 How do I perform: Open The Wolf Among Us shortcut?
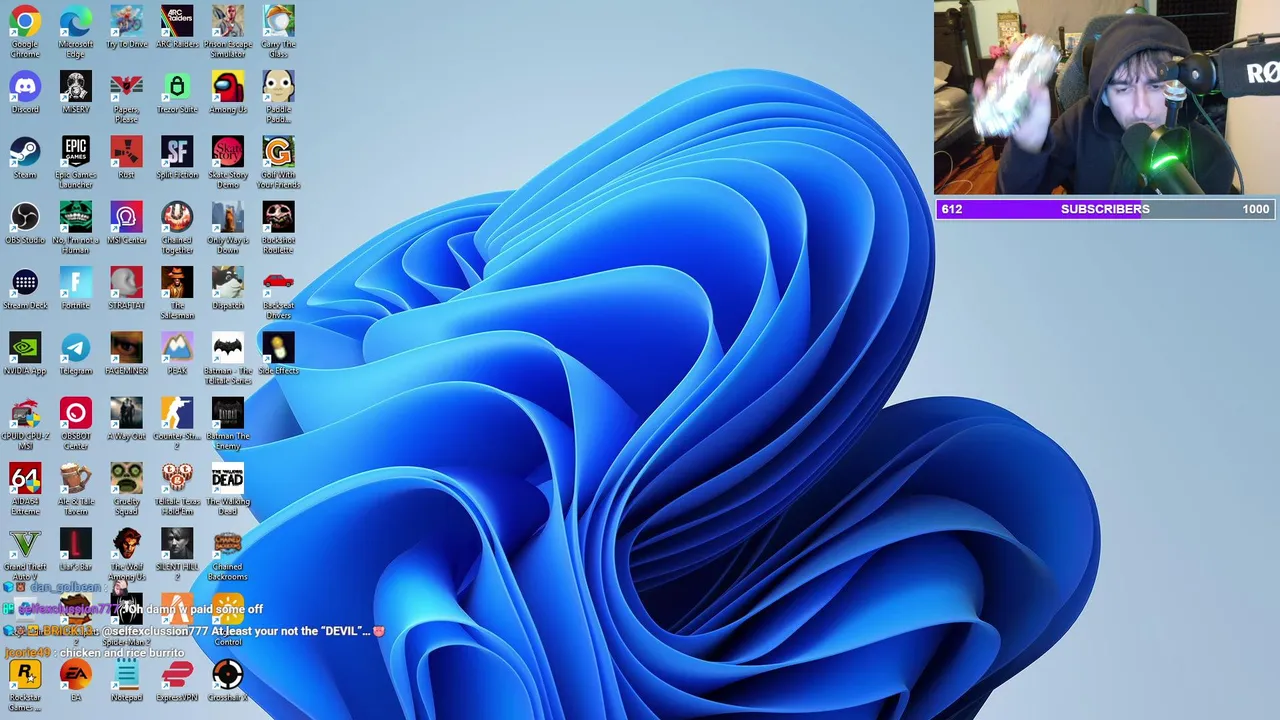126,555
